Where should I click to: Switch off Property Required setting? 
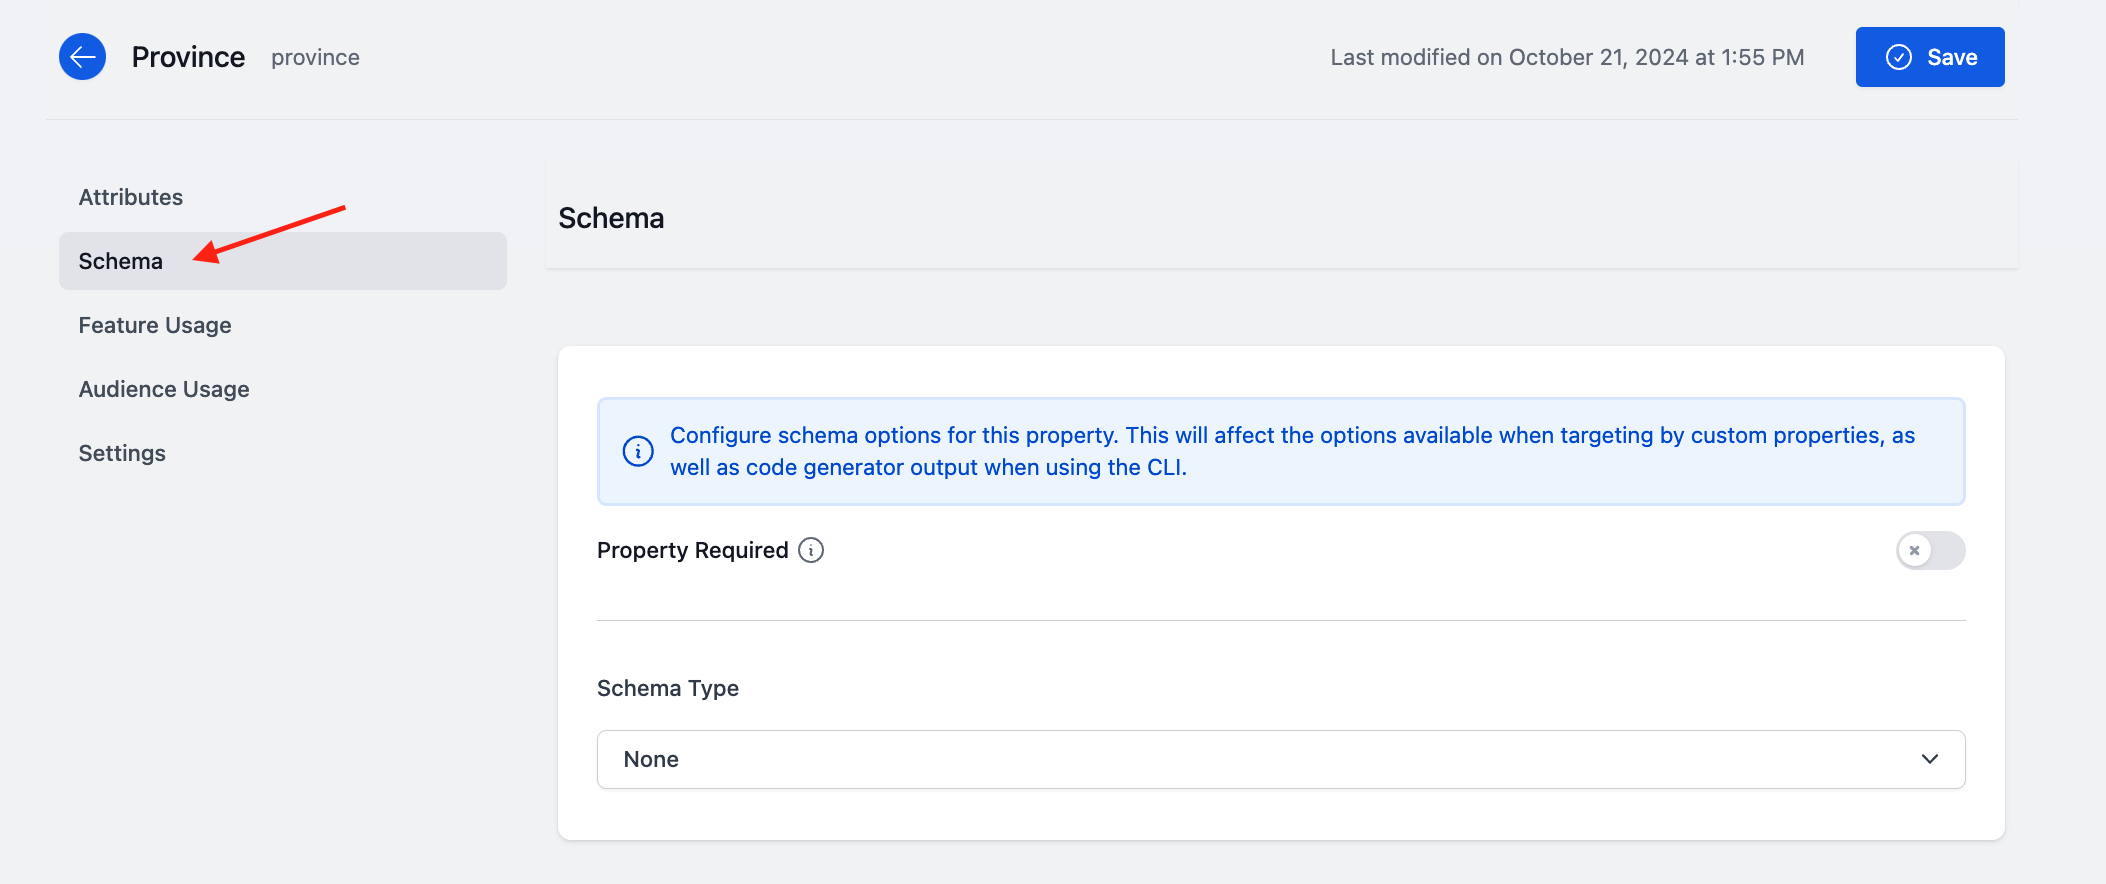click(1930, 550)
